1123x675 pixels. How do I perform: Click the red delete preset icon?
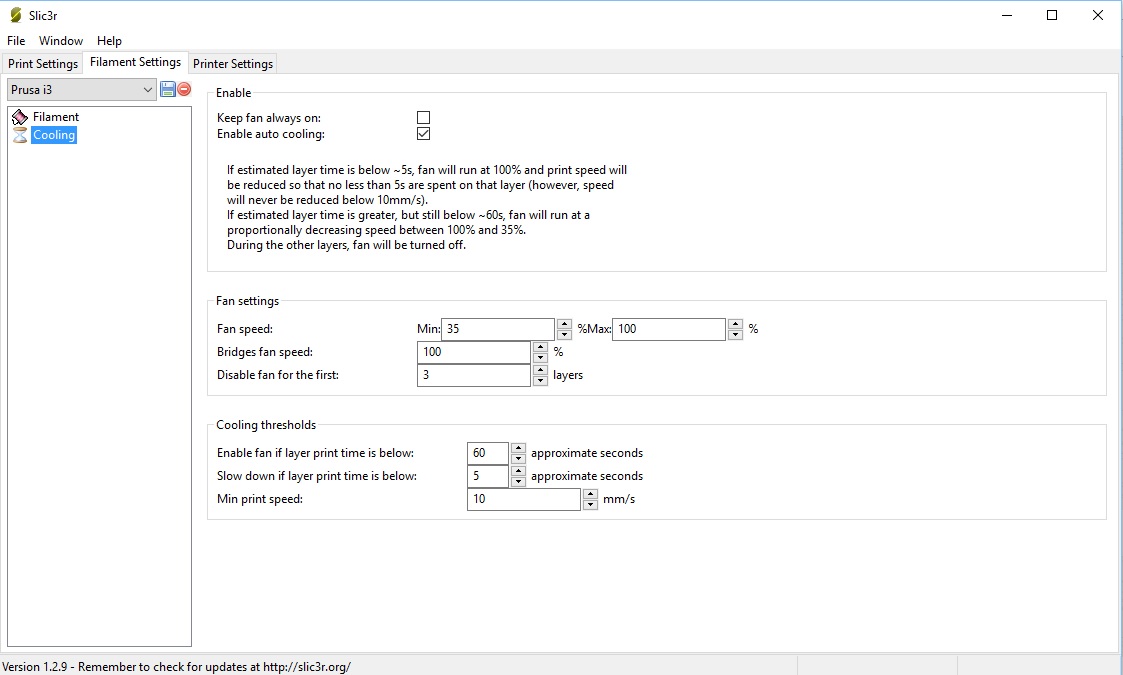(184, 90)
